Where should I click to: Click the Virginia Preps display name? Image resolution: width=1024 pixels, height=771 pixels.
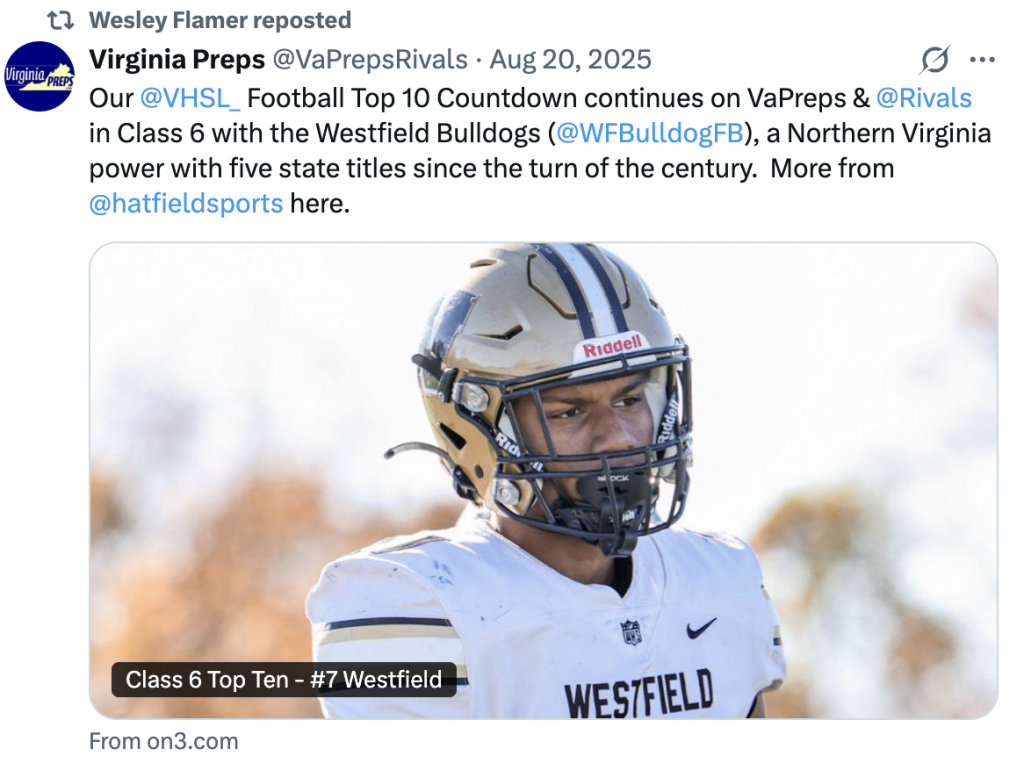pos(177,60)
